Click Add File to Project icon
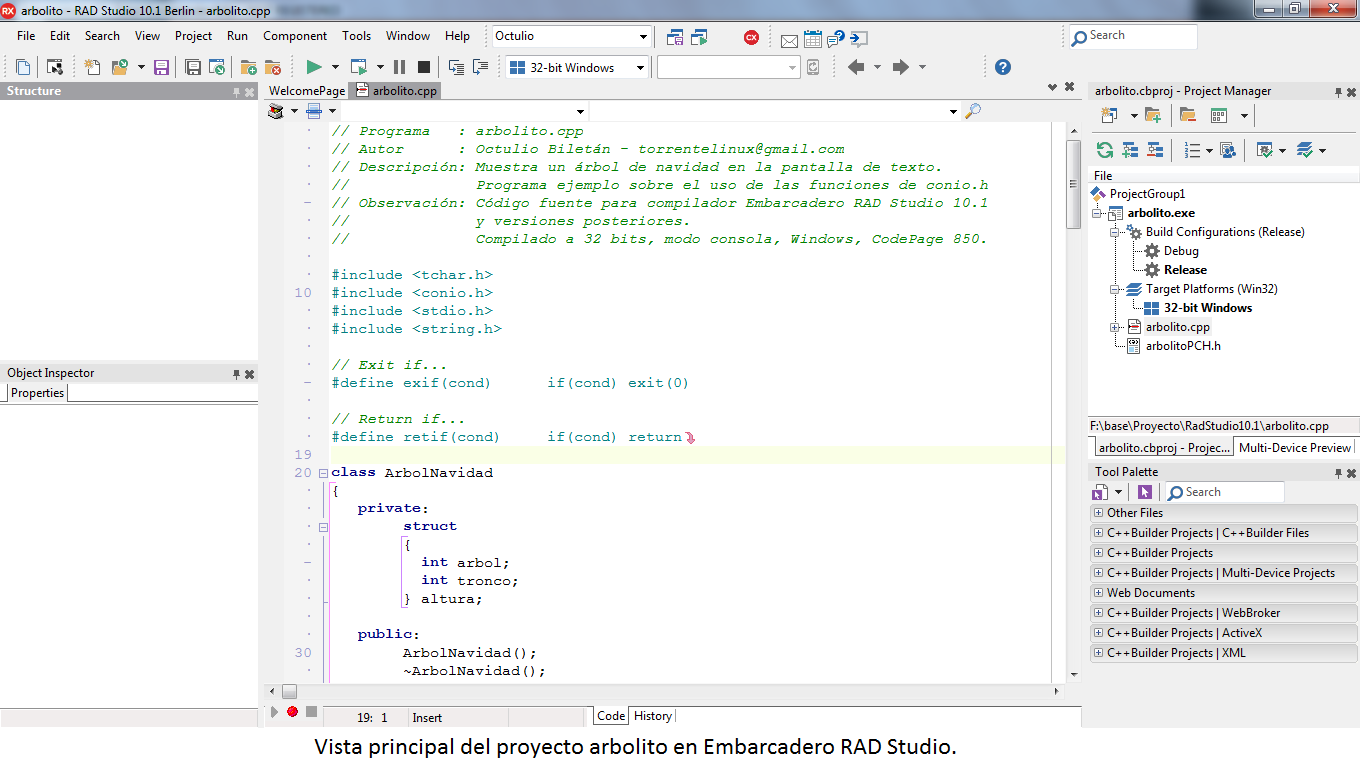 coord(248,67)
